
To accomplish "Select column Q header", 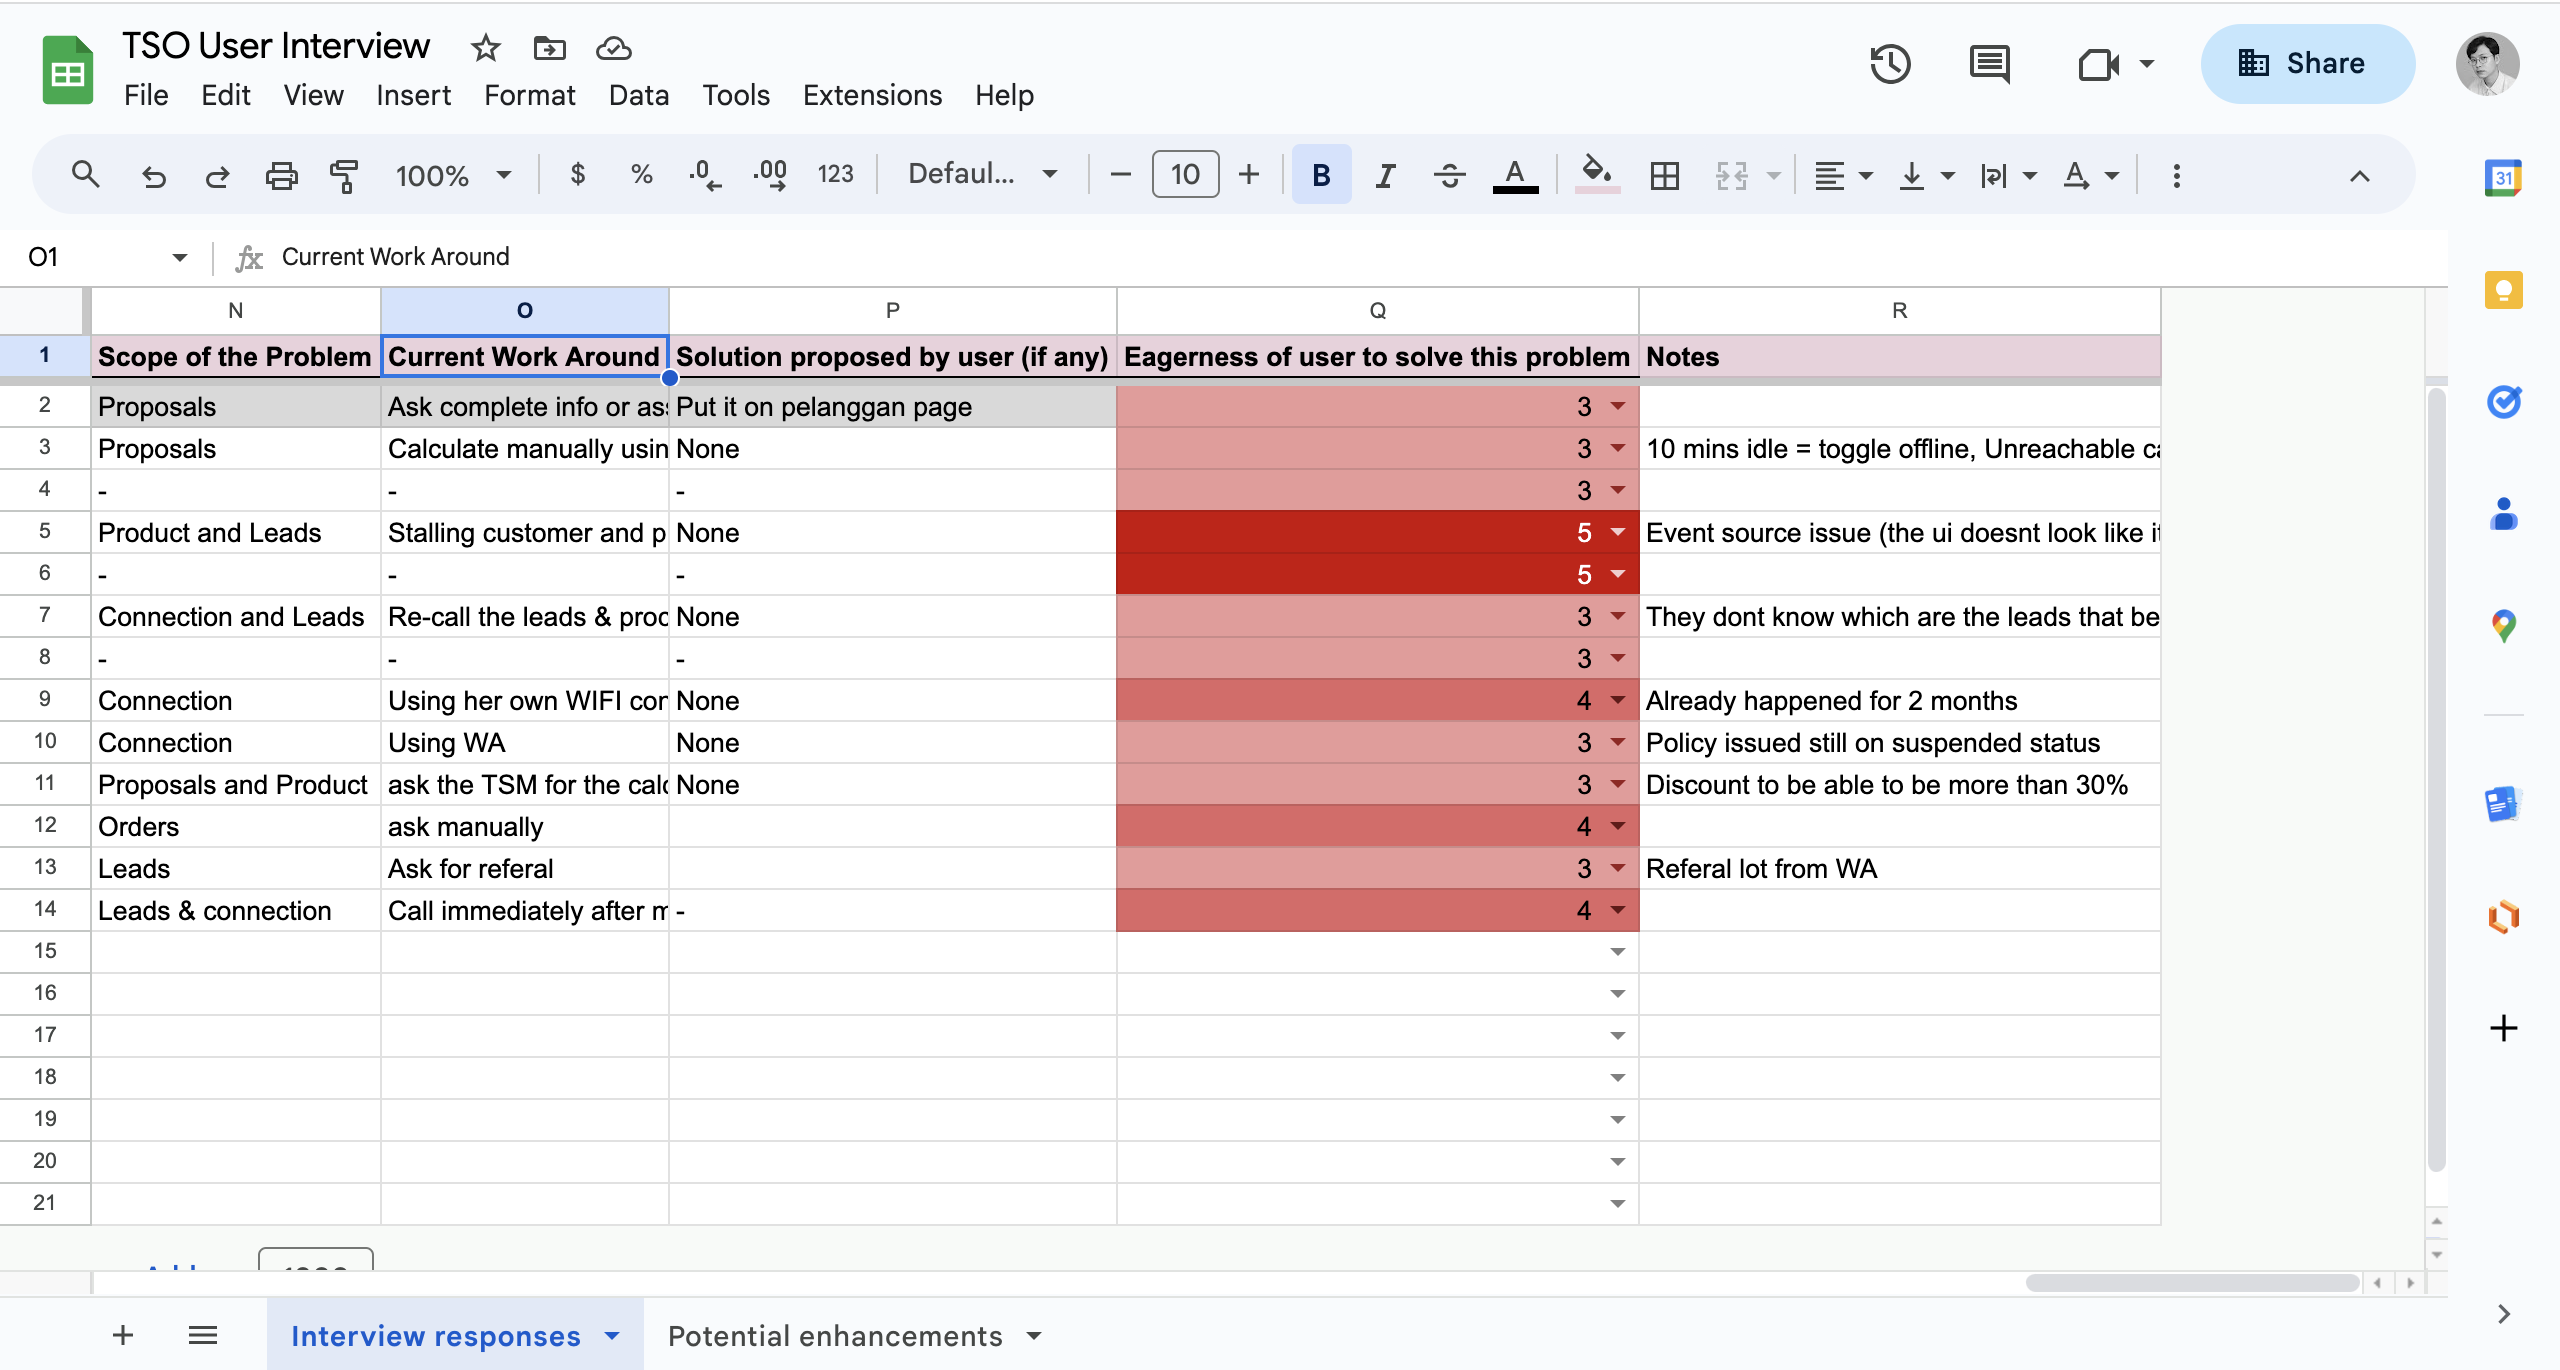I will (1377, 311).
